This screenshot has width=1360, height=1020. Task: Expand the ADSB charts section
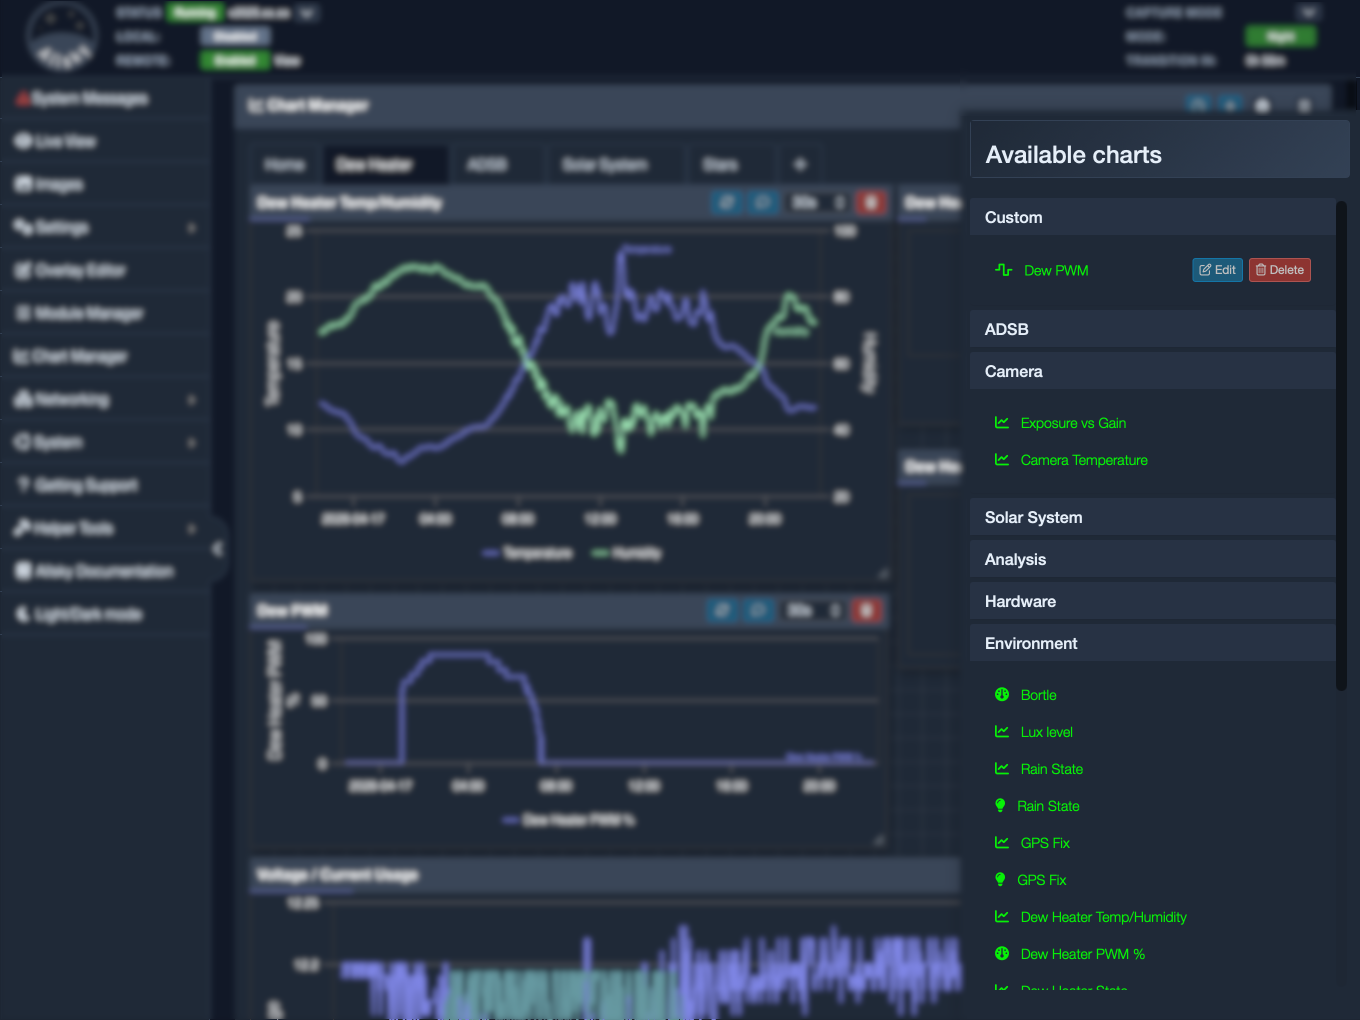[1152, 329]
